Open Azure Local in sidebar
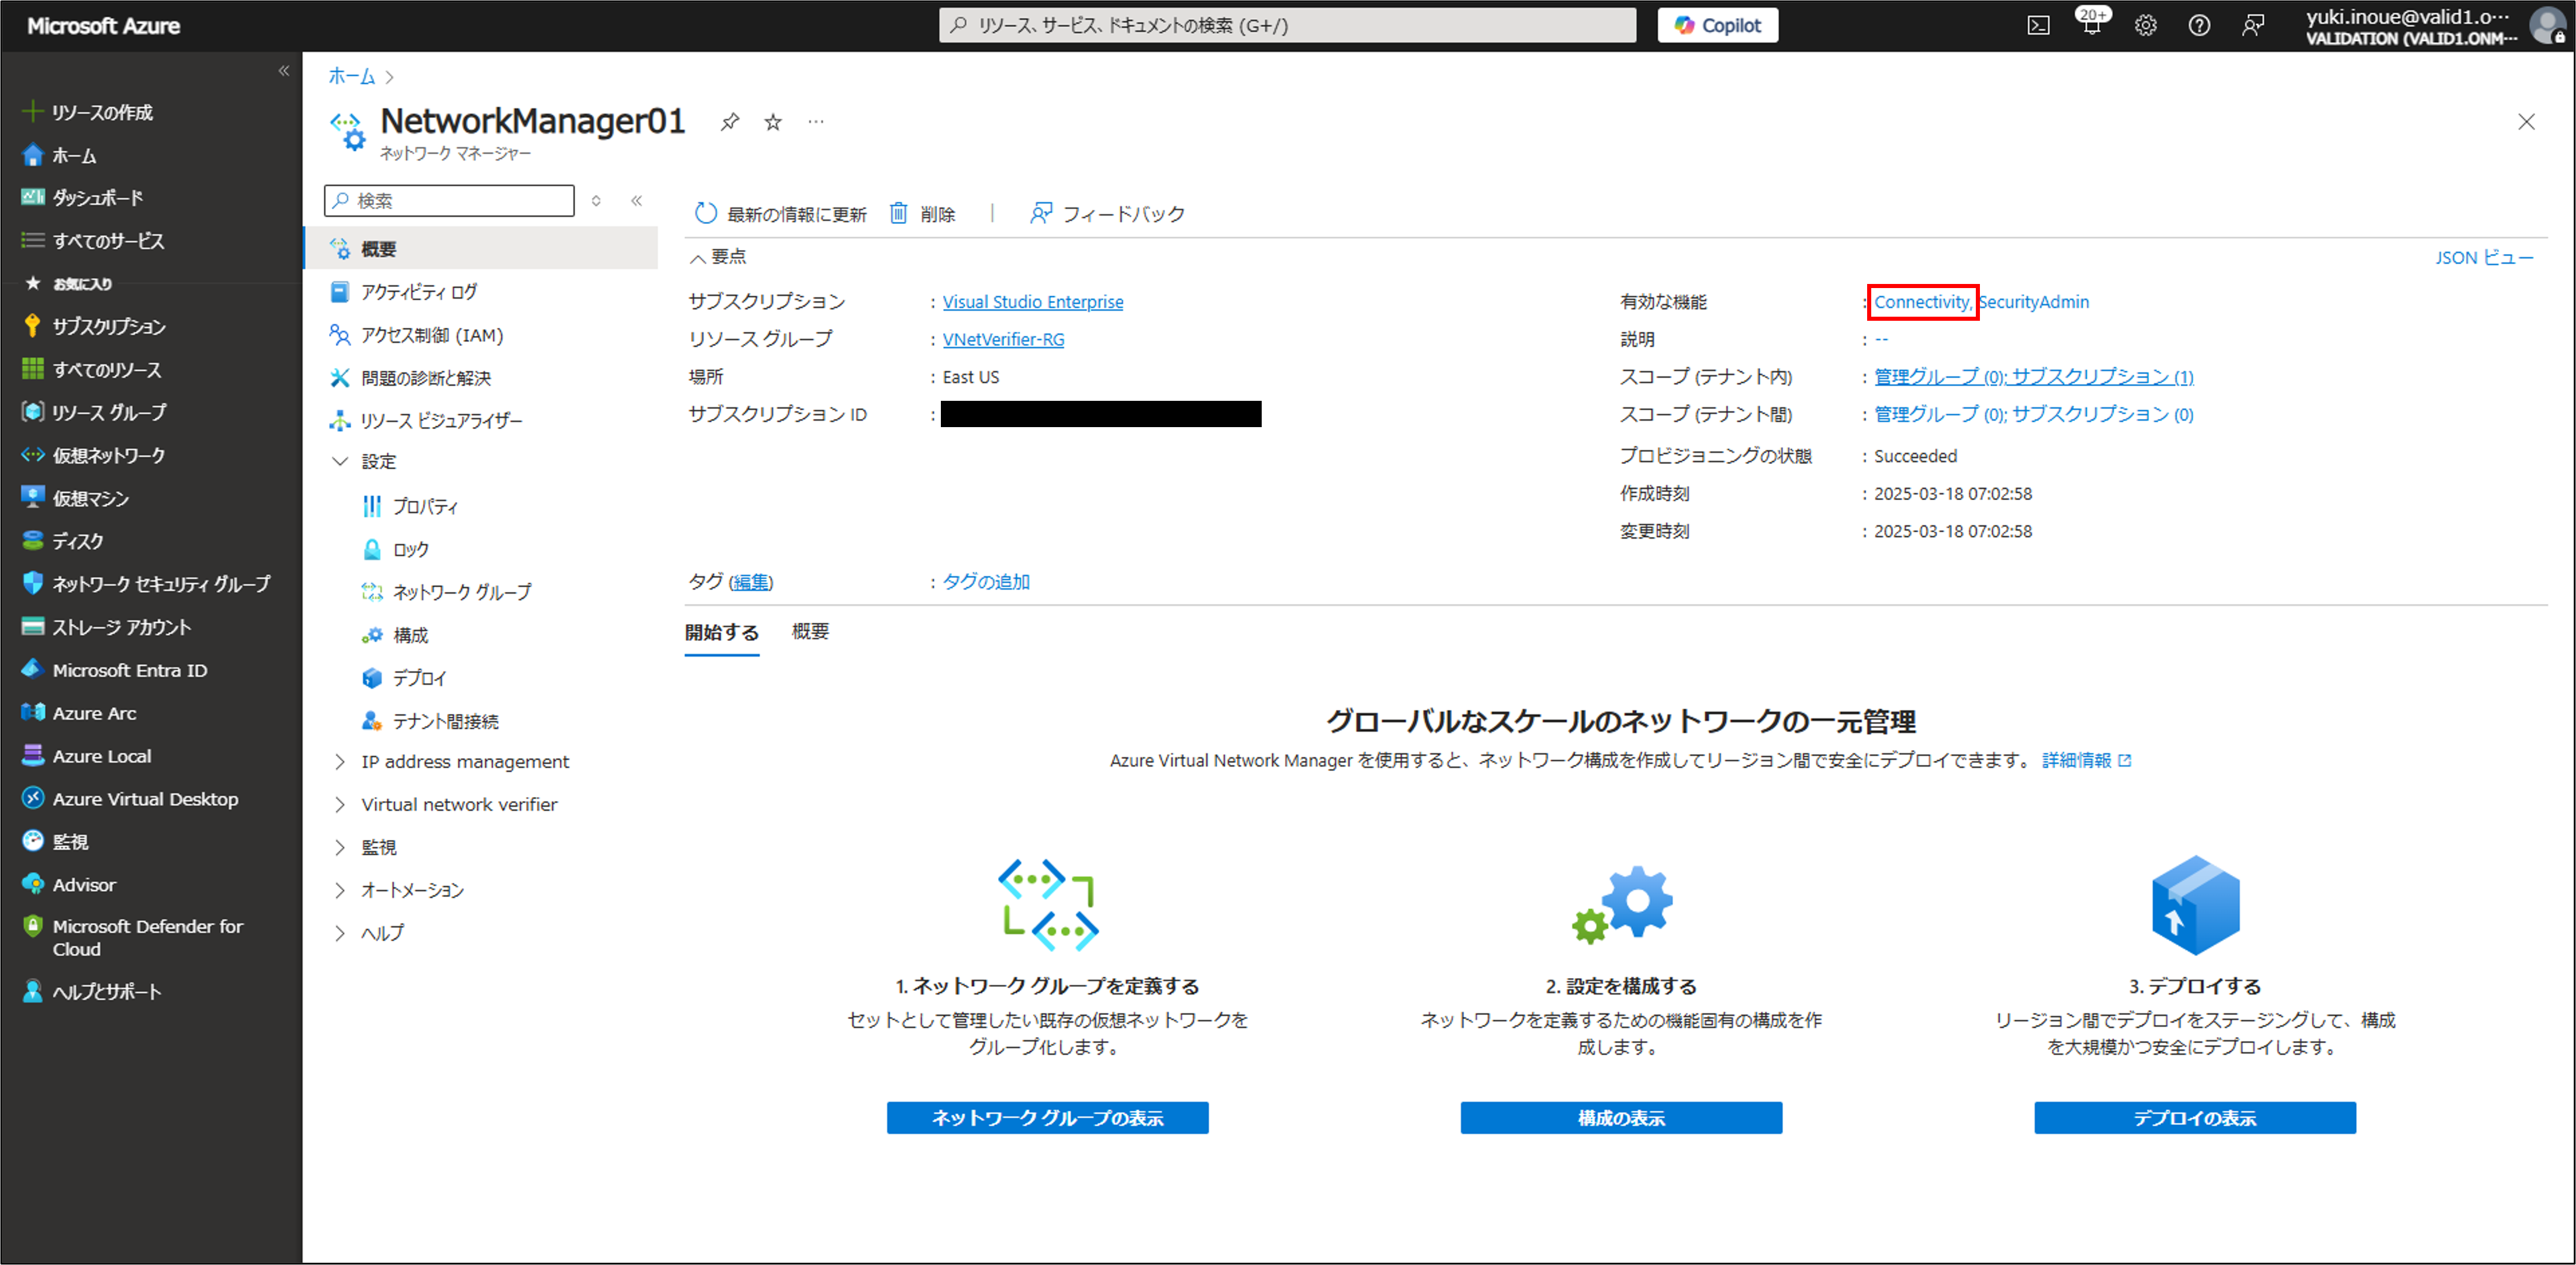Screen dimensions: 2576x1265 [x=87, y=756]
